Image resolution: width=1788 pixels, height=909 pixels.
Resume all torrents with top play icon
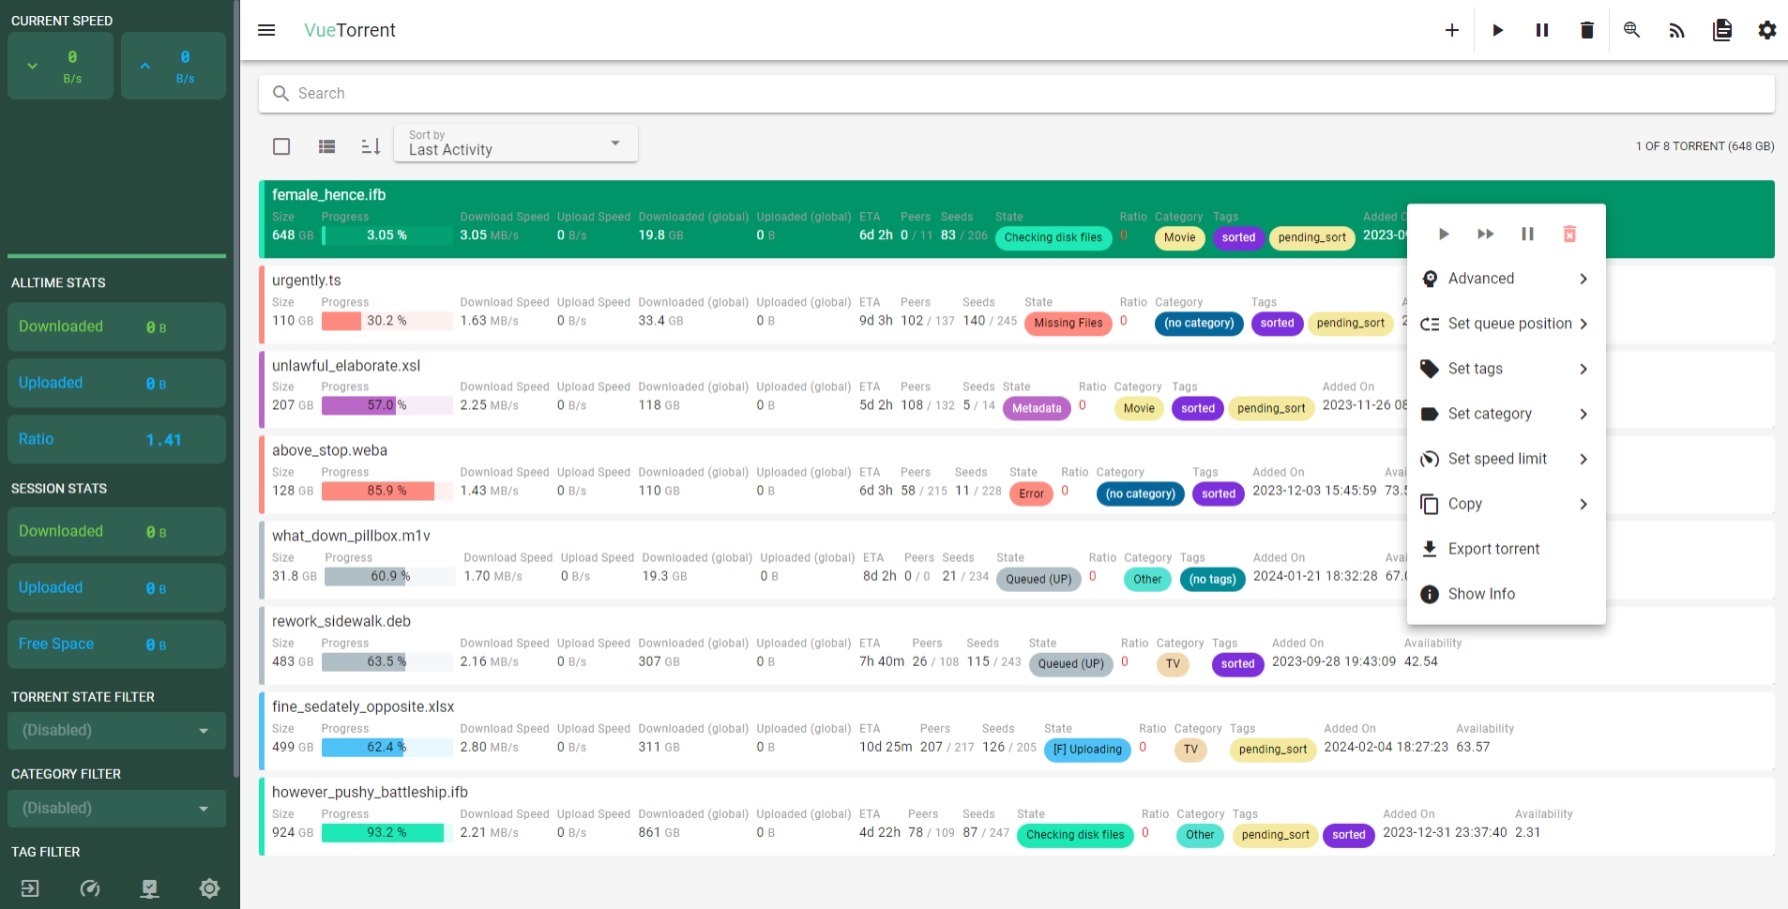(1497, 30)
